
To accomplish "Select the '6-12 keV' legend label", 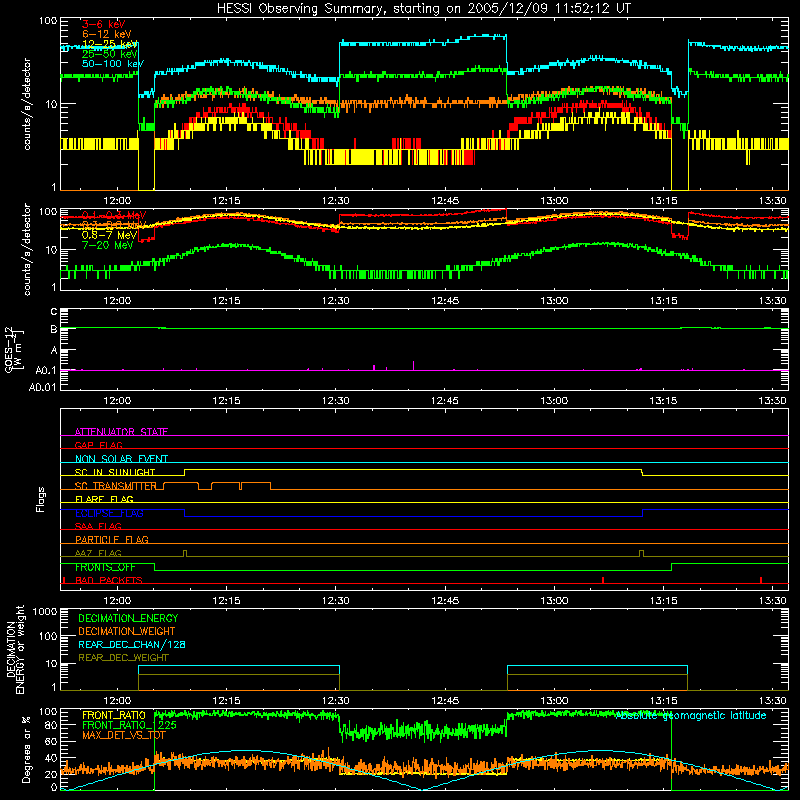I will (107, 34).
